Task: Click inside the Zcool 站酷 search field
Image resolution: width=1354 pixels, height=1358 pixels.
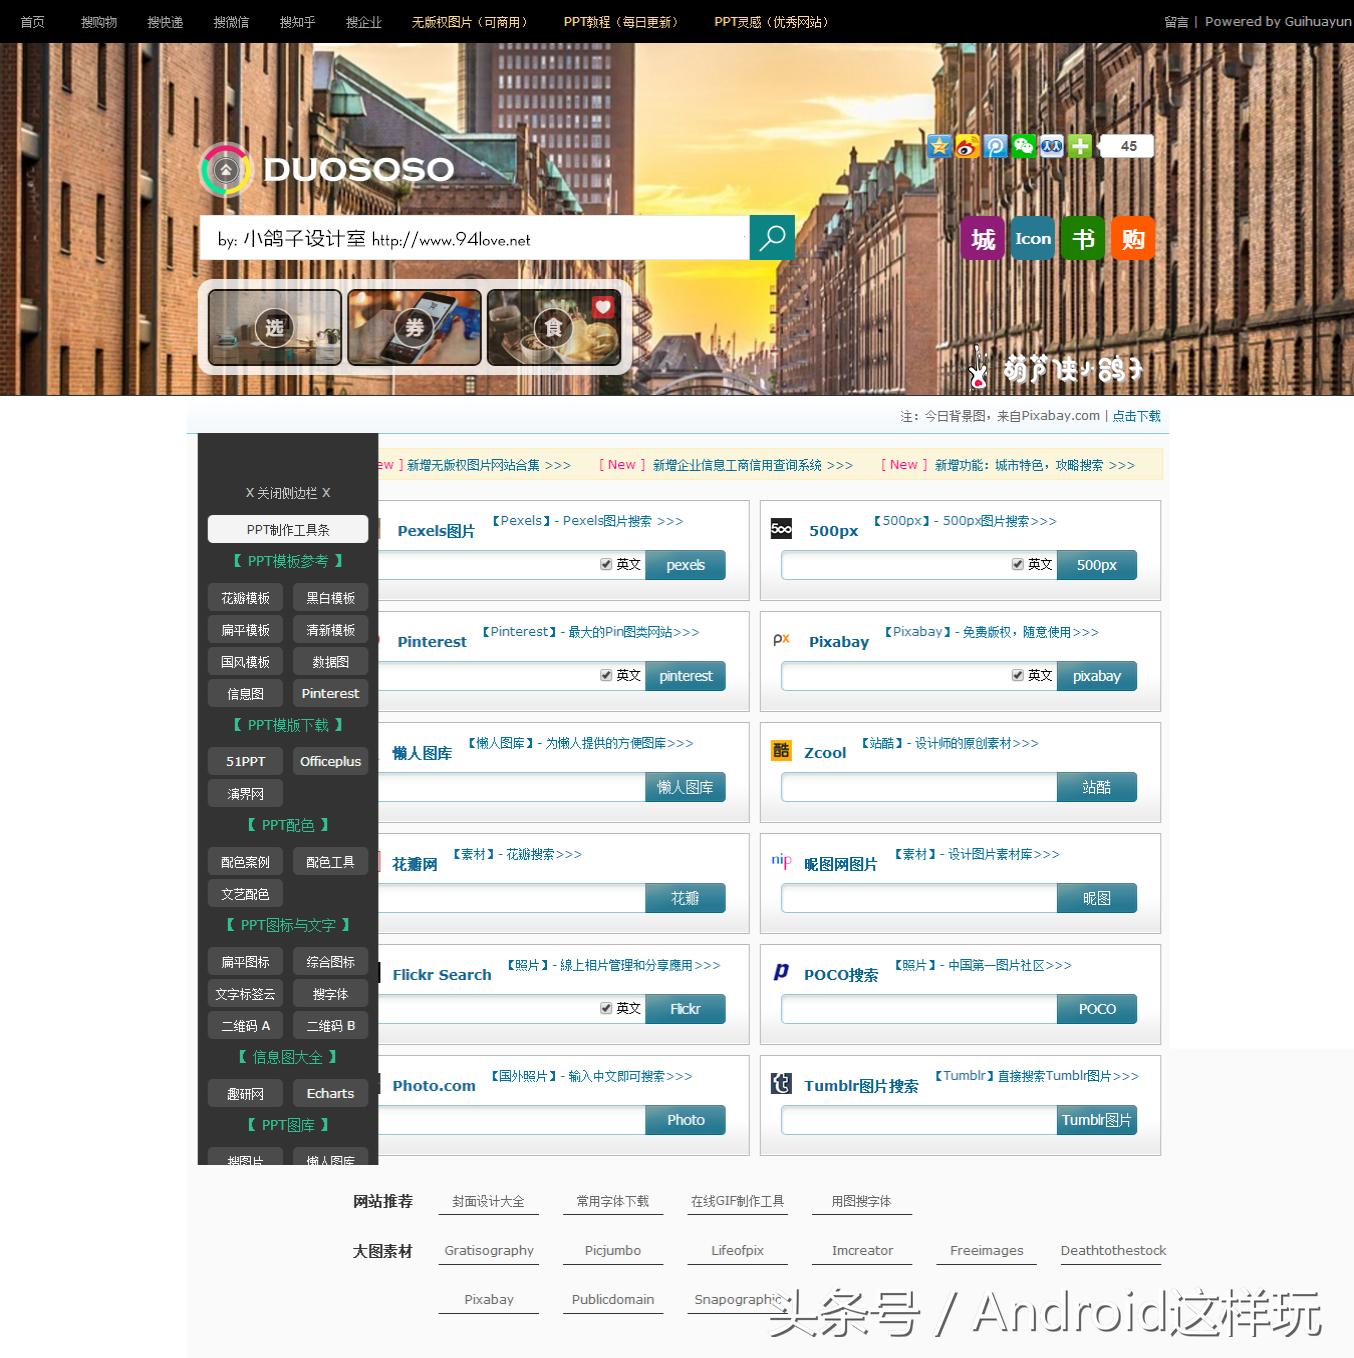Action: tap(915, 787)
